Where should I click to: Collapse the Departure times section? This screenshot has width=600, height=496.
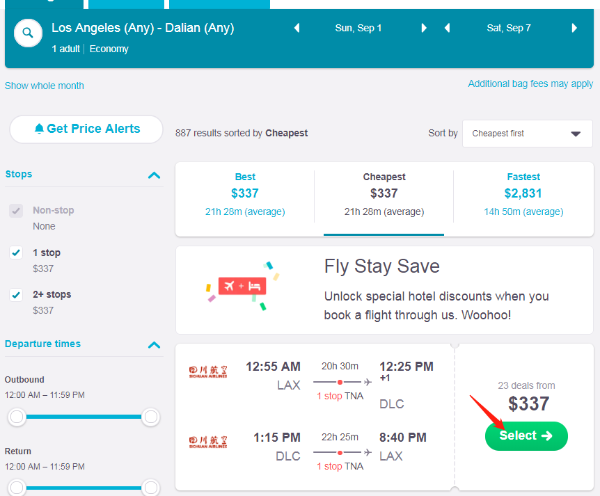pyautogui.click(x=154, y=345)
